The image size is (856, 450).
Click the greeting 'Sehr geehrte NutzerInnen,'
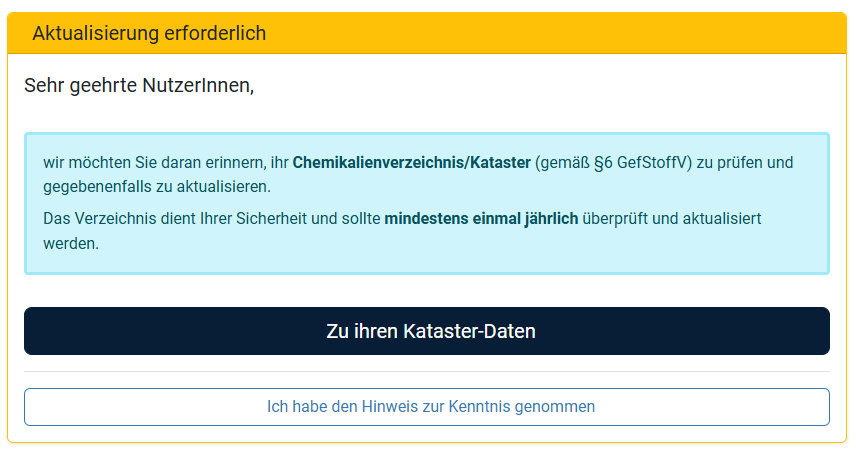click(x=139, y=86)
